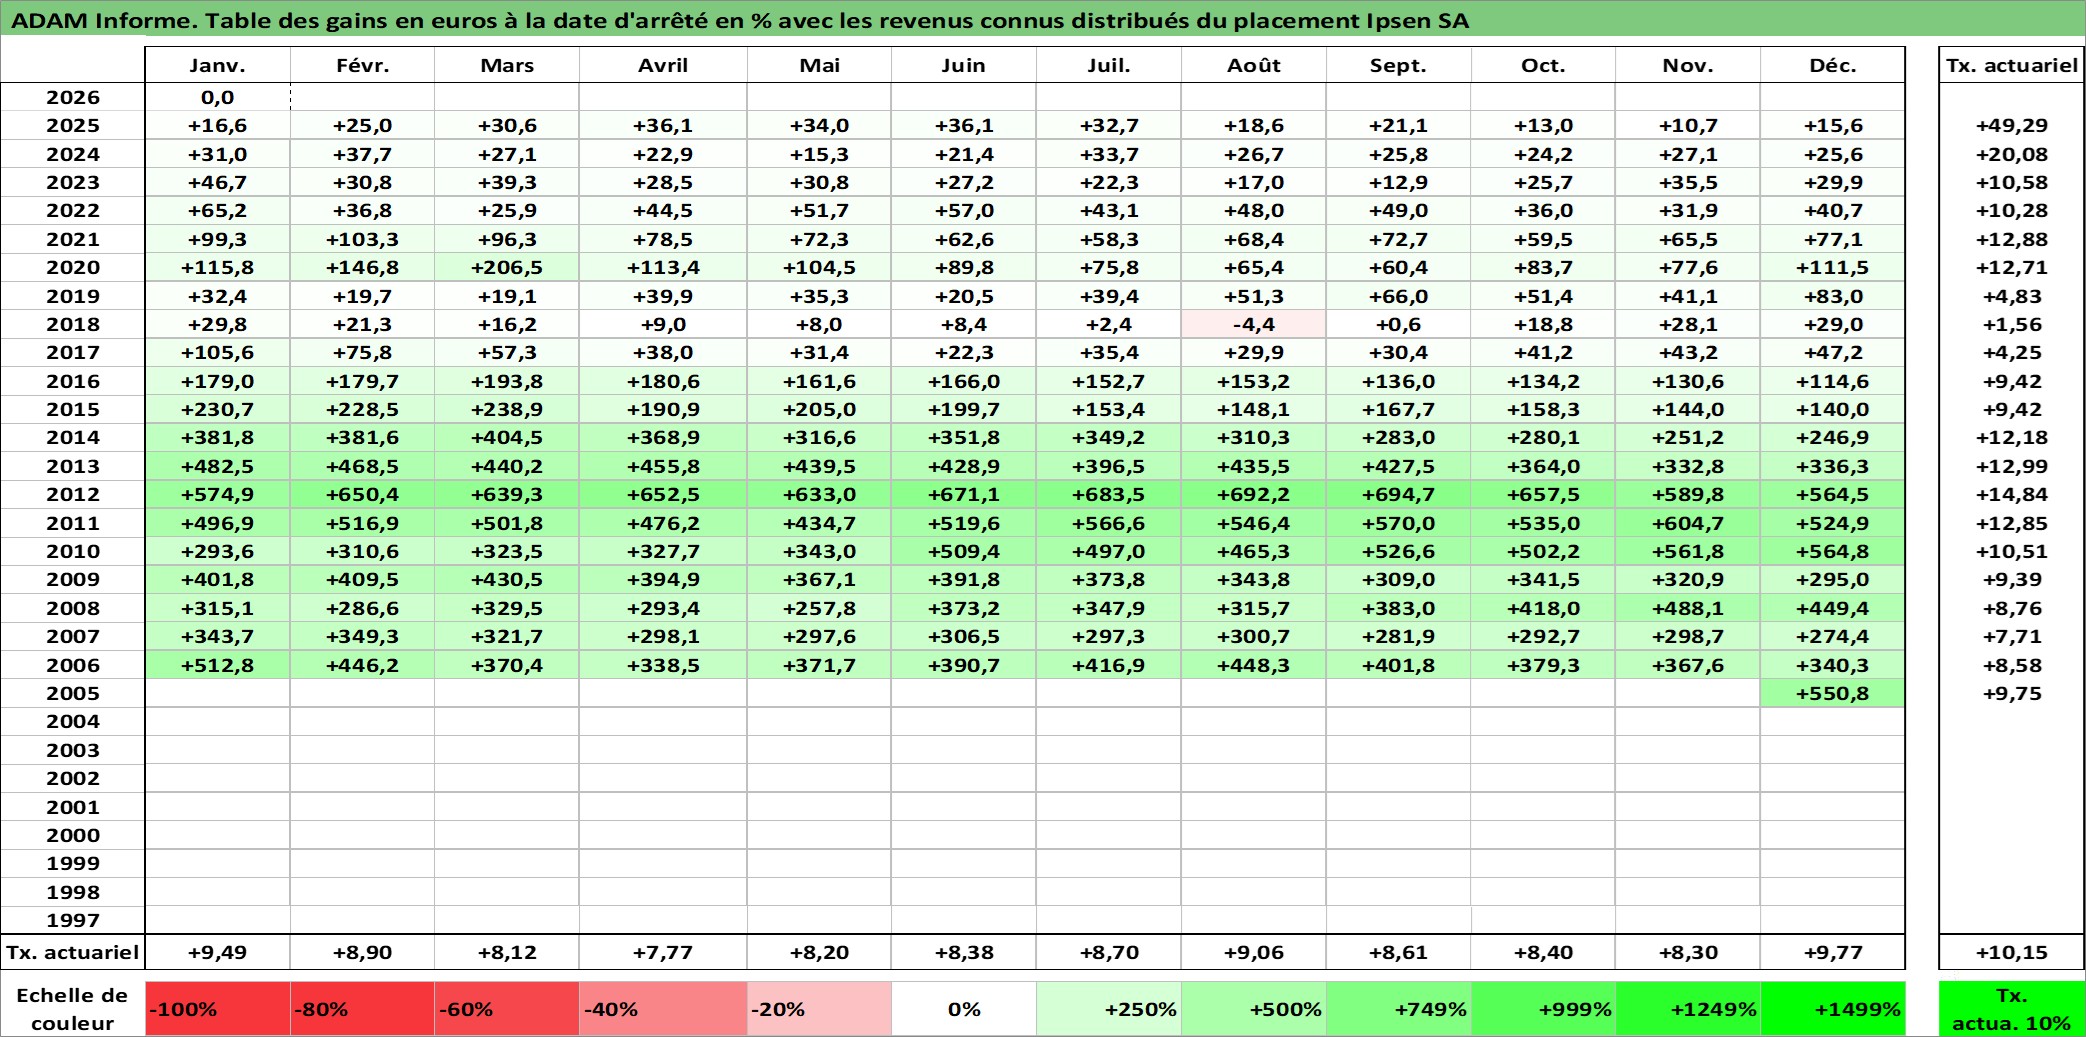Click the -60% color swatch
Image resolution: width=2086 pixels, height=1037 pixels.
point(507,1009)
